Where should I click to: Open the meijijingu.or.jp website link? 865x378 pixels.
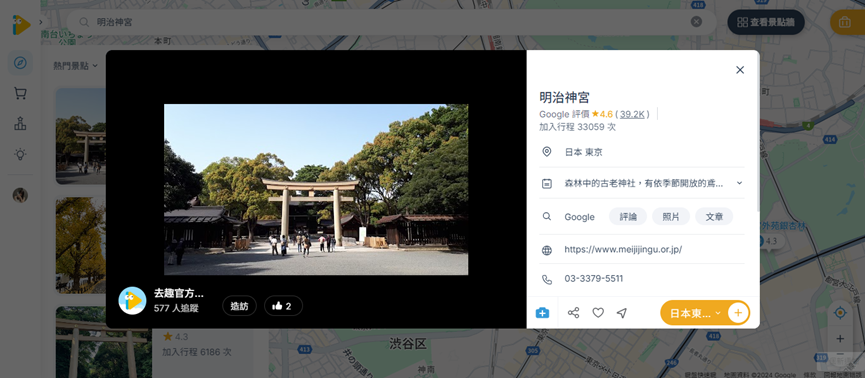623,249
